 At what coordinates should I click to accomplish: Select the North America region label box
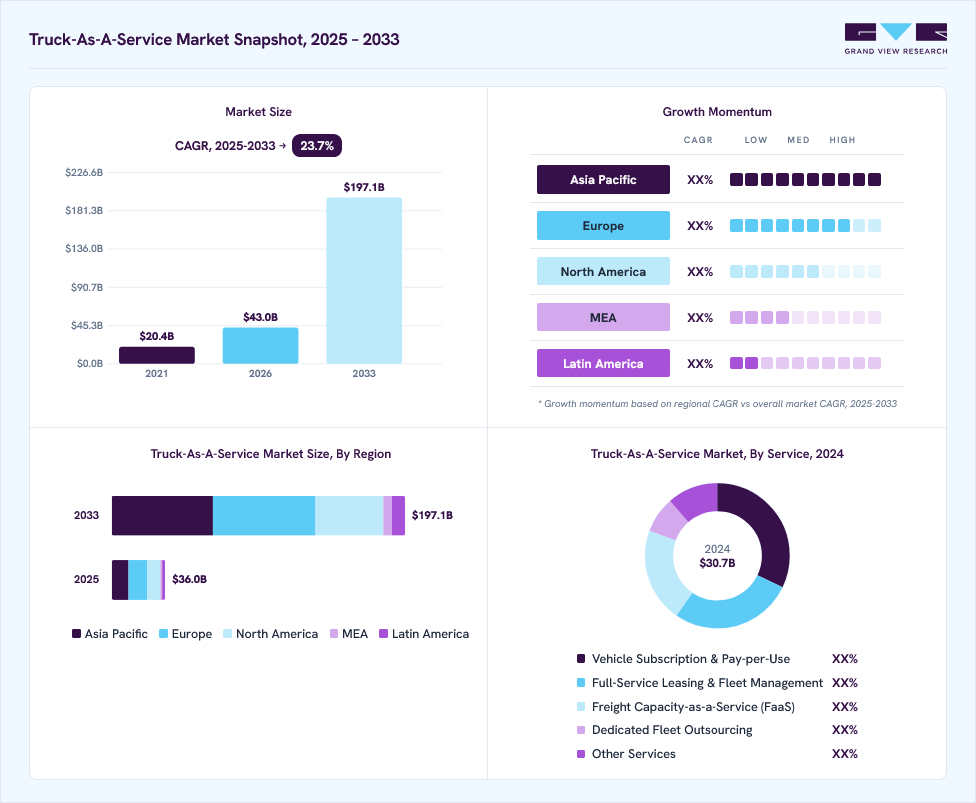pos(603,271)
